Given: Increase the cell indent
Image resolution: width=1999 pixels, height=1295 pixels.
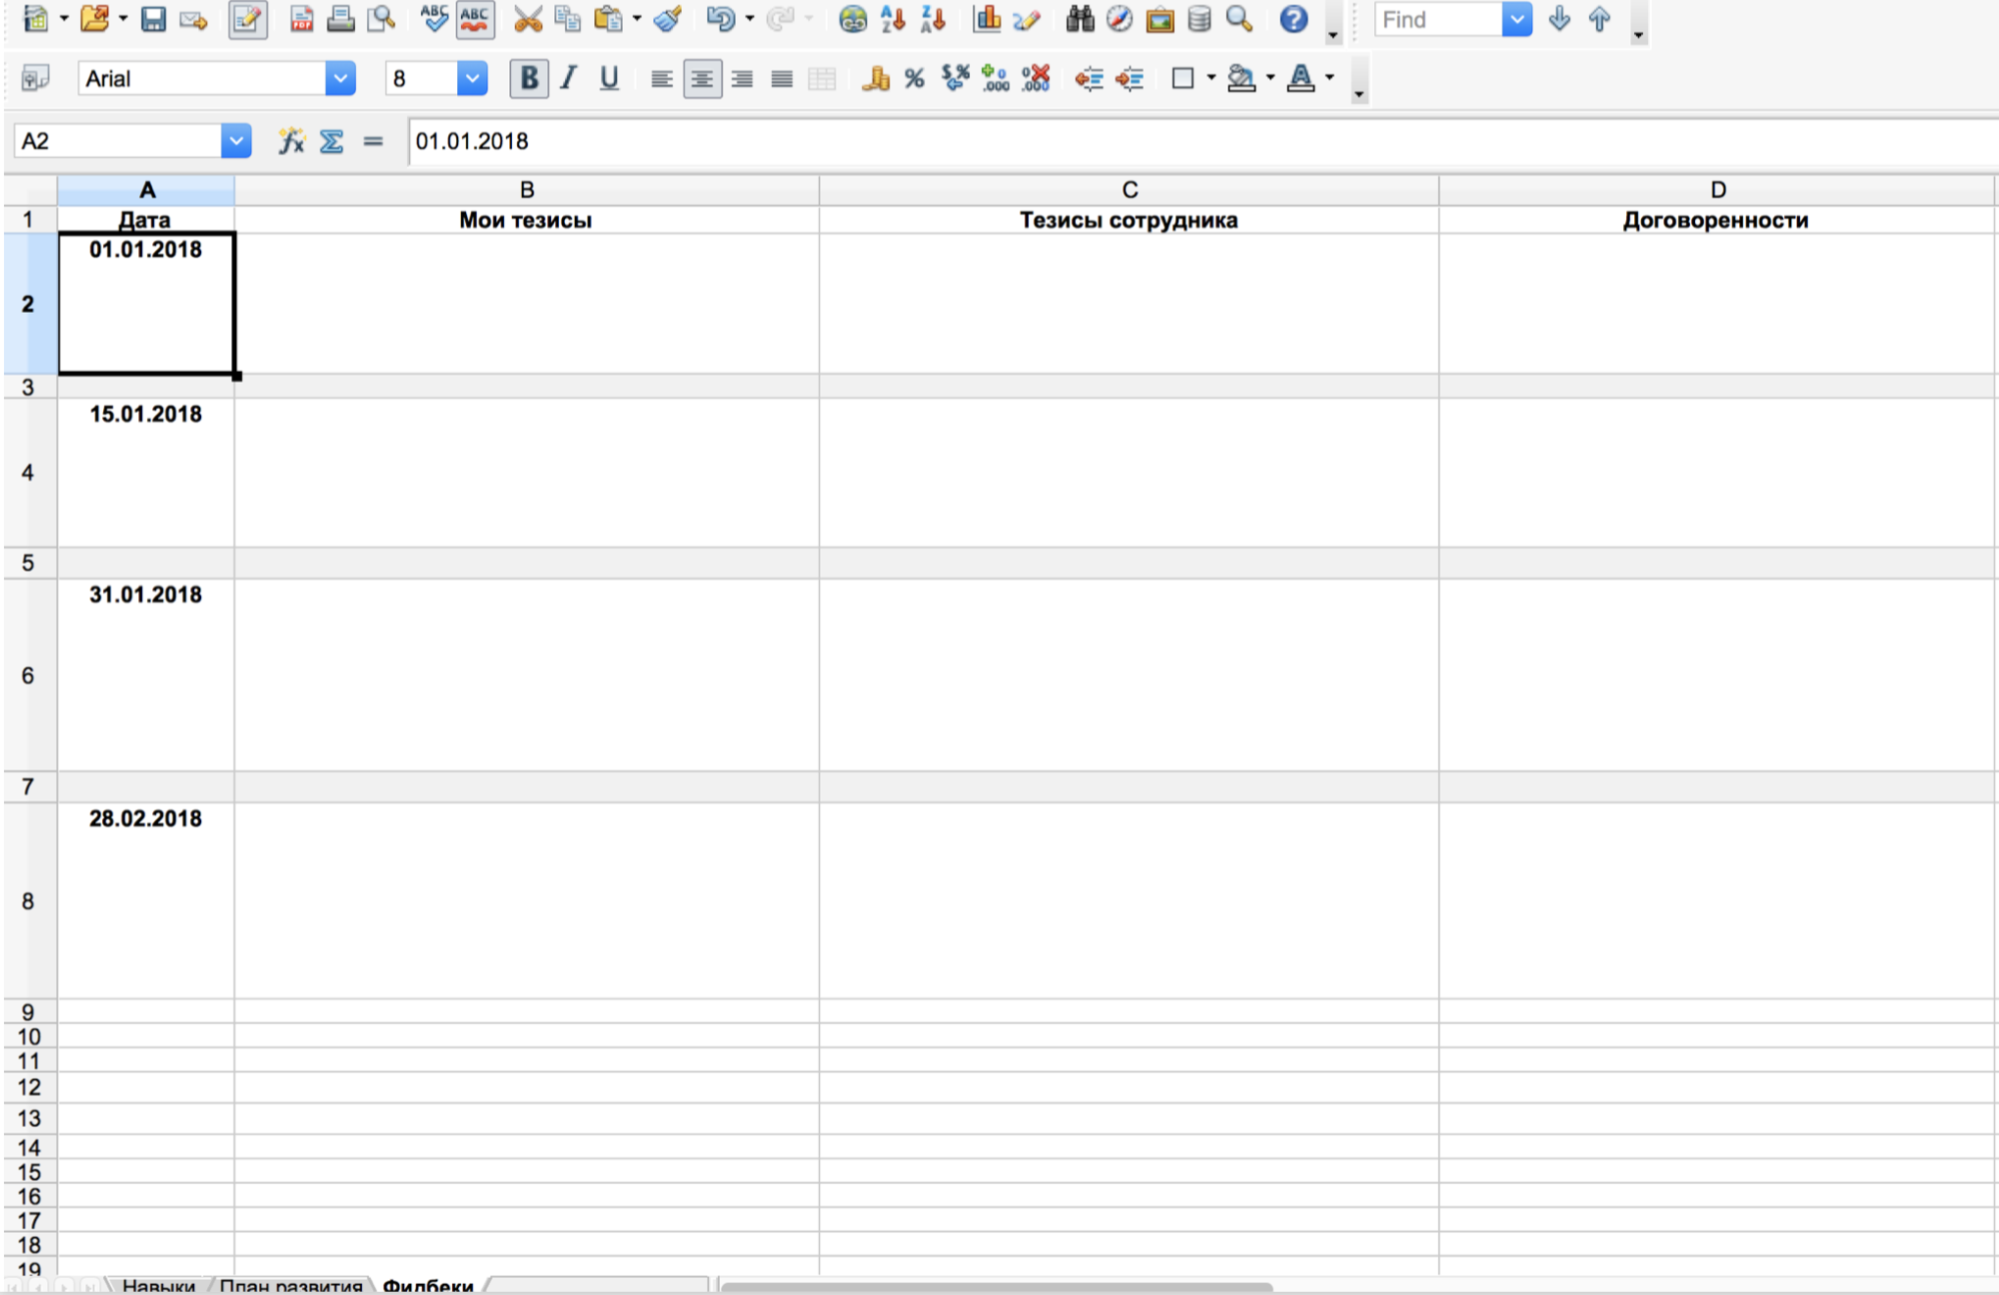Looking at the screenshot, I should pyautogui.click(x=1129, y=78).
